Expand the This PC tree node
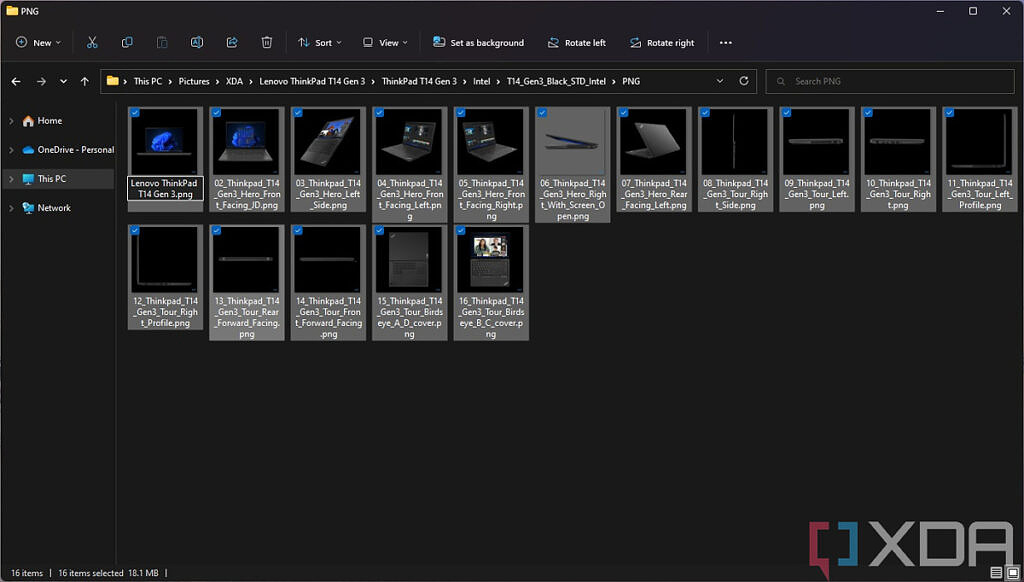This screenshot has height=582, width=1024. 11,179
